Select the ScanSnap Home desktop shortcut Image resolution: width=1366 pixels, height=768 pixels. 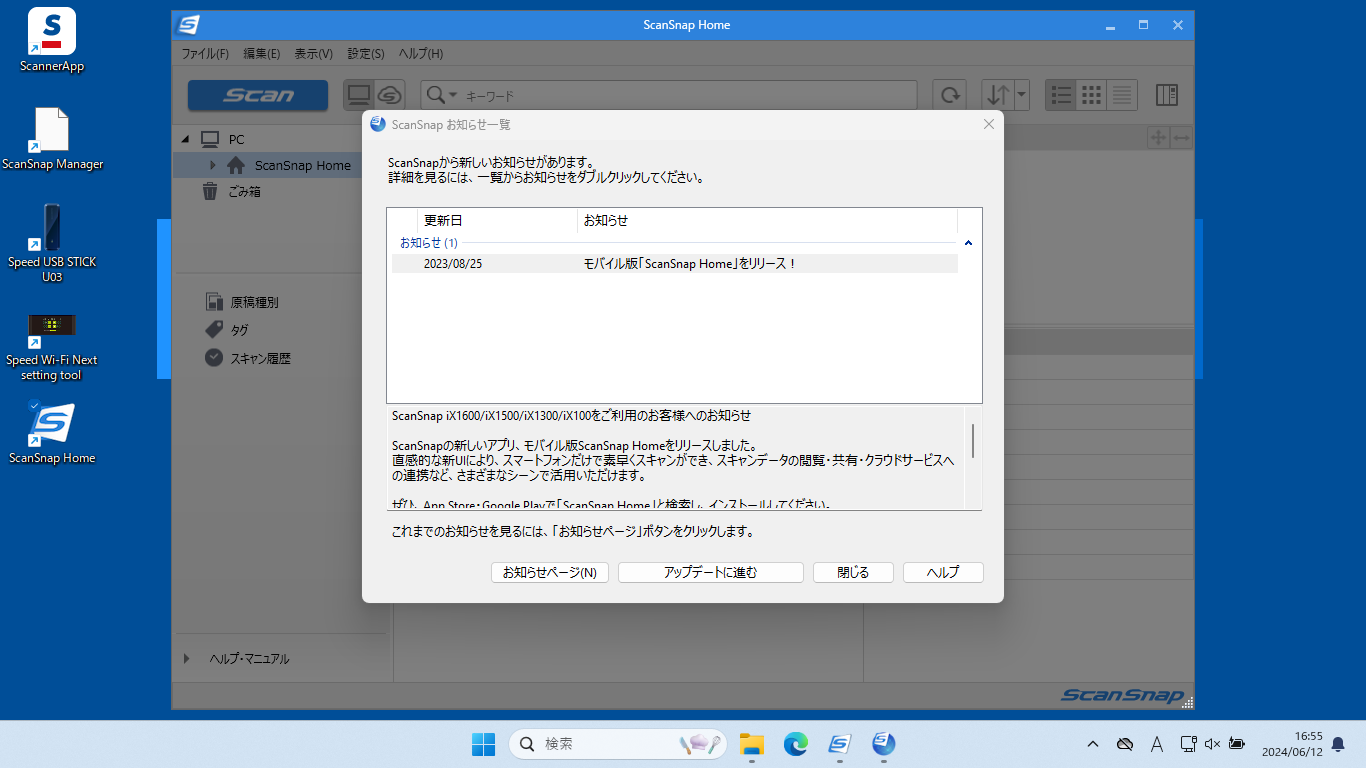coord(52,433)
